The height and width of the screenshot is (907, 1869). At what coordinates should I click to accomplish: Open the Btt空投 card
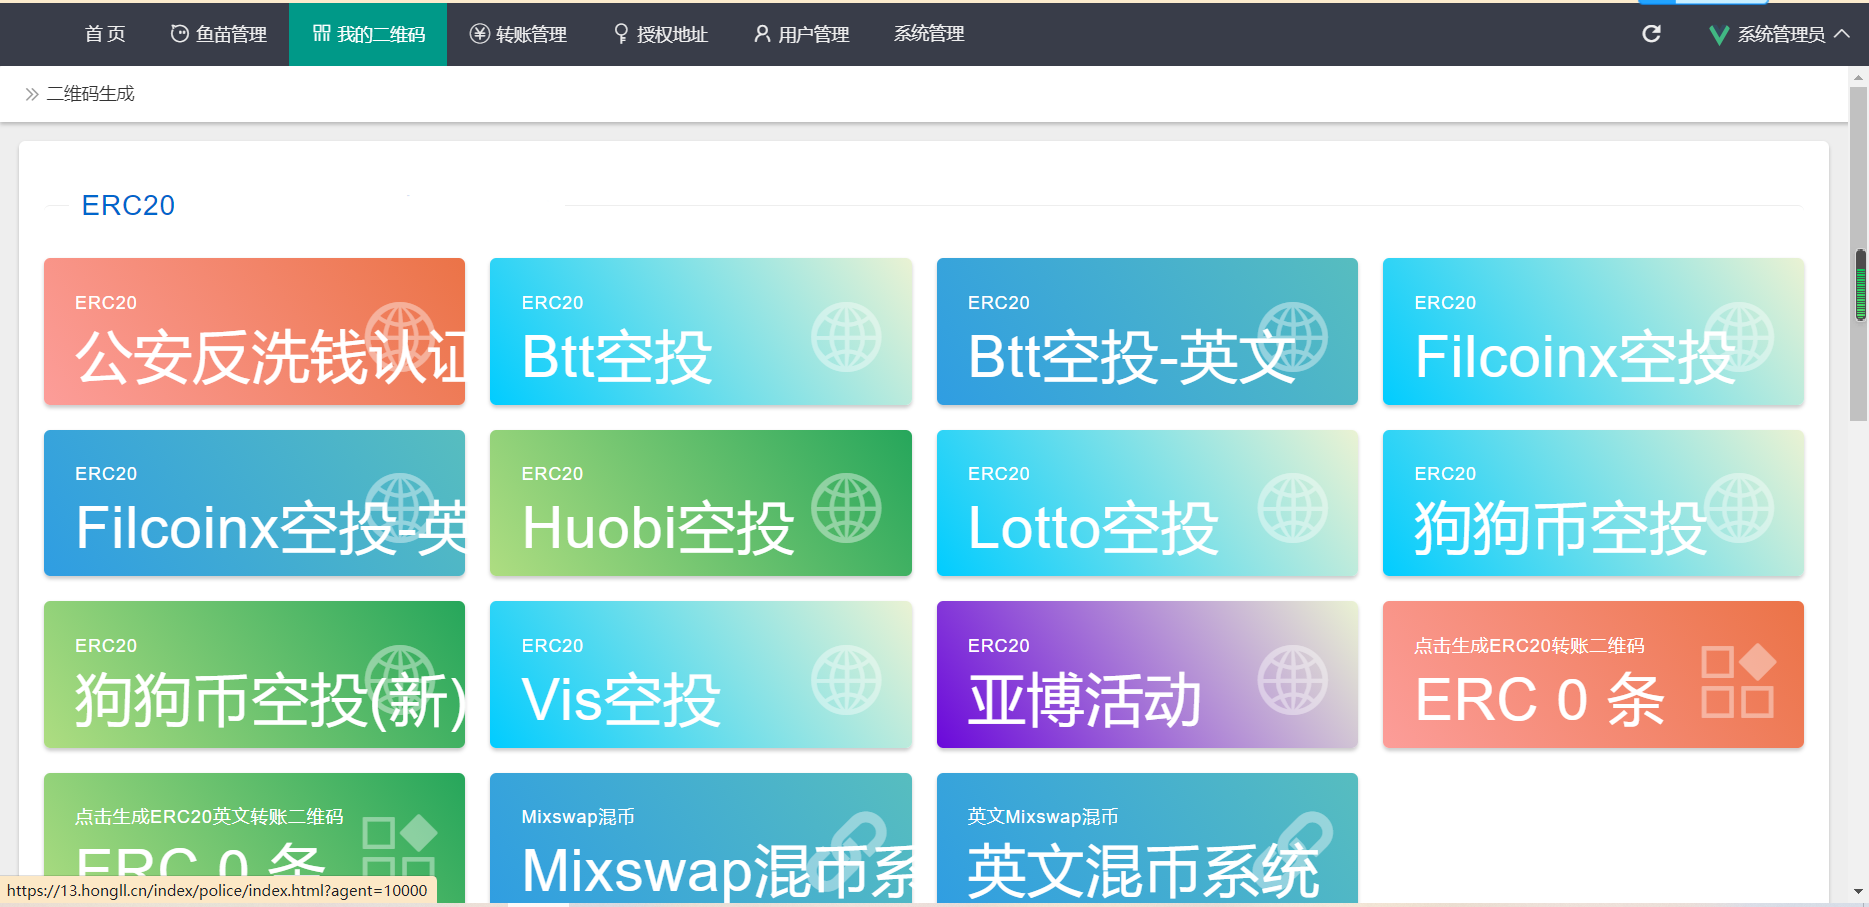[700, 331]
